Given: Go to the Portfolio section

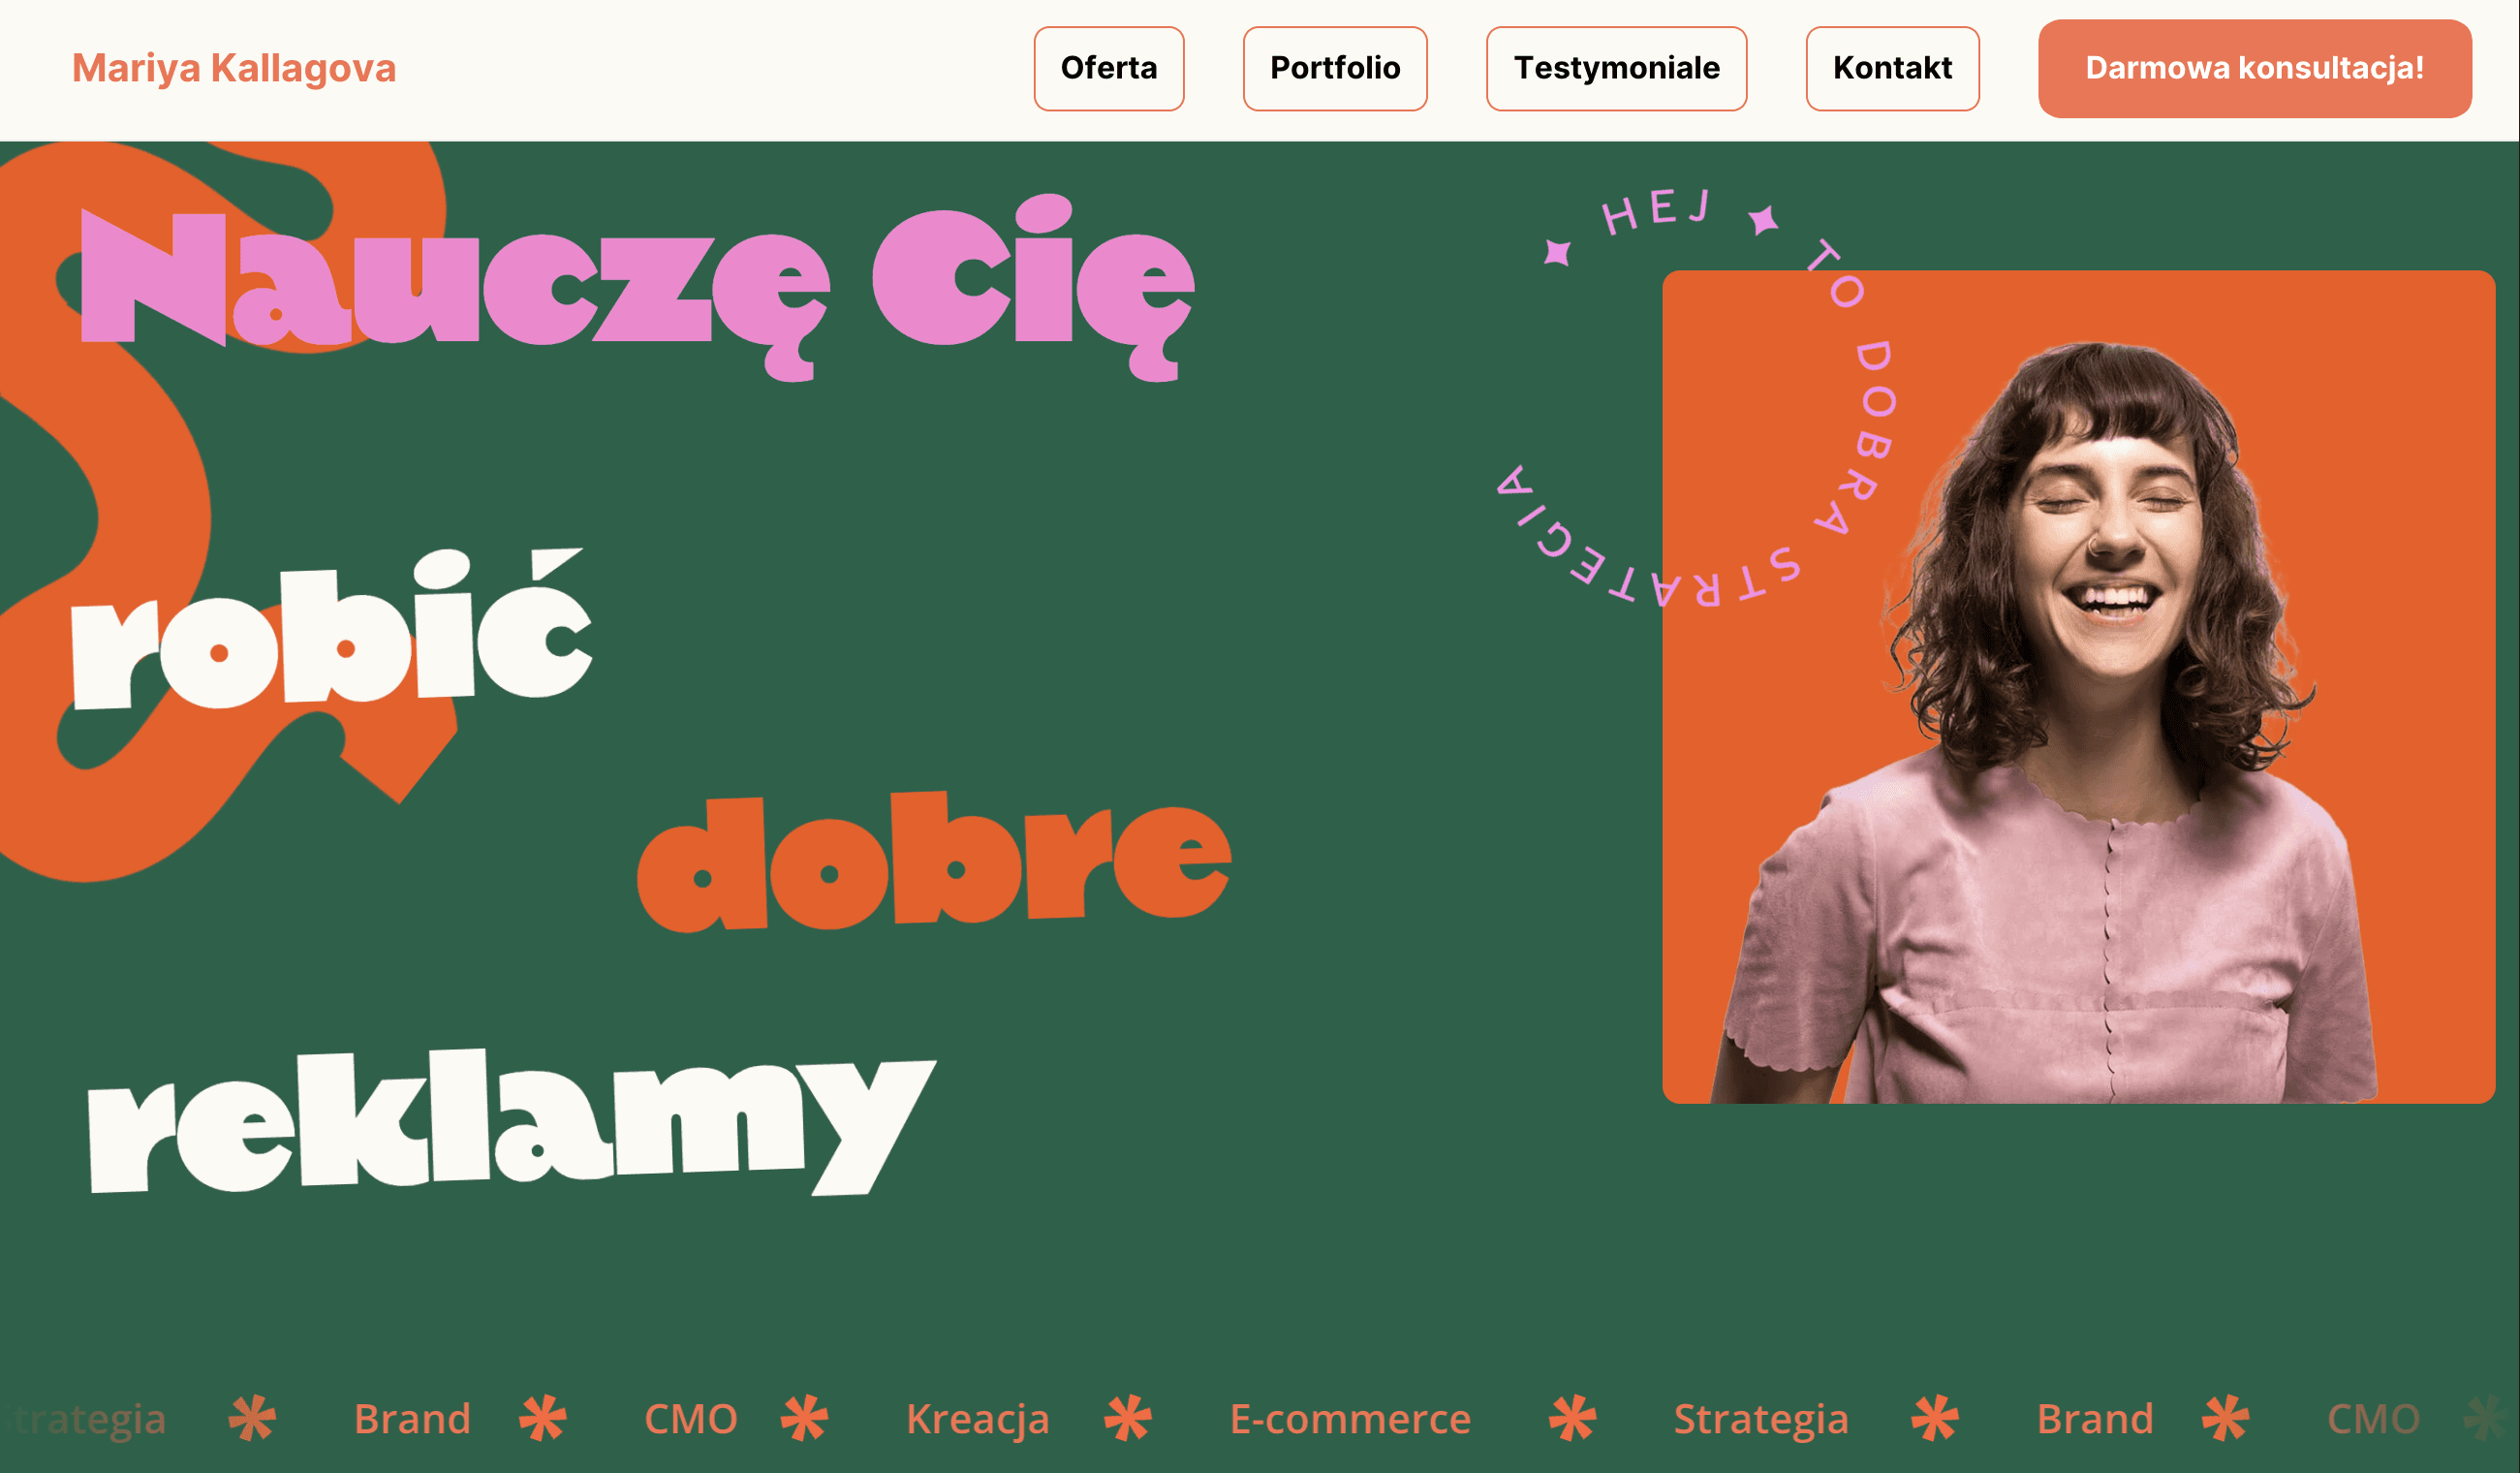Looking at the screenshot, I should [1334, 68].
